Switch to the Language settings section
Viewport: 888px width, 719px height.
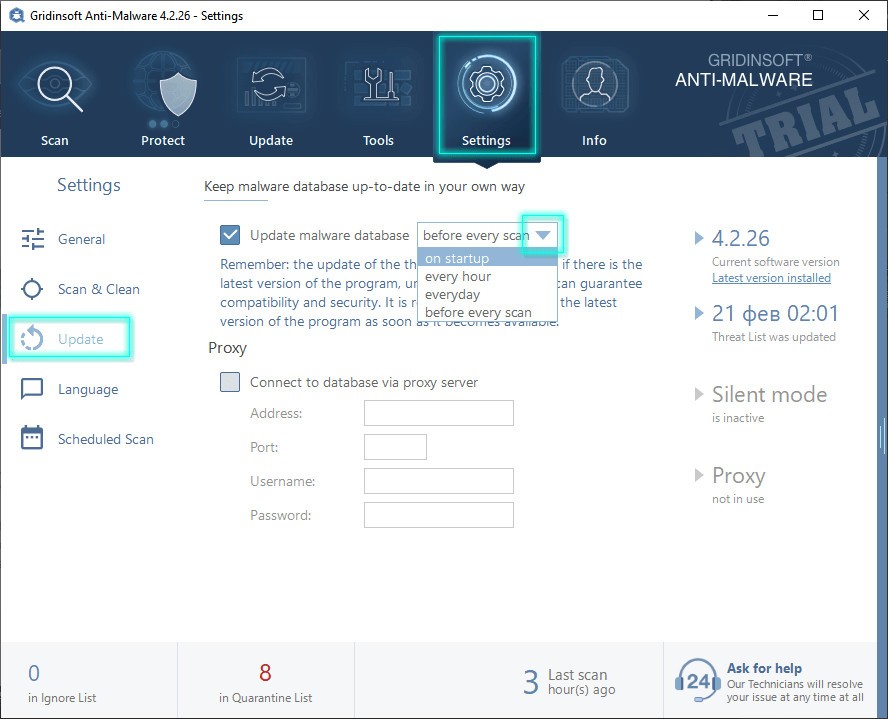click(87, 389)
